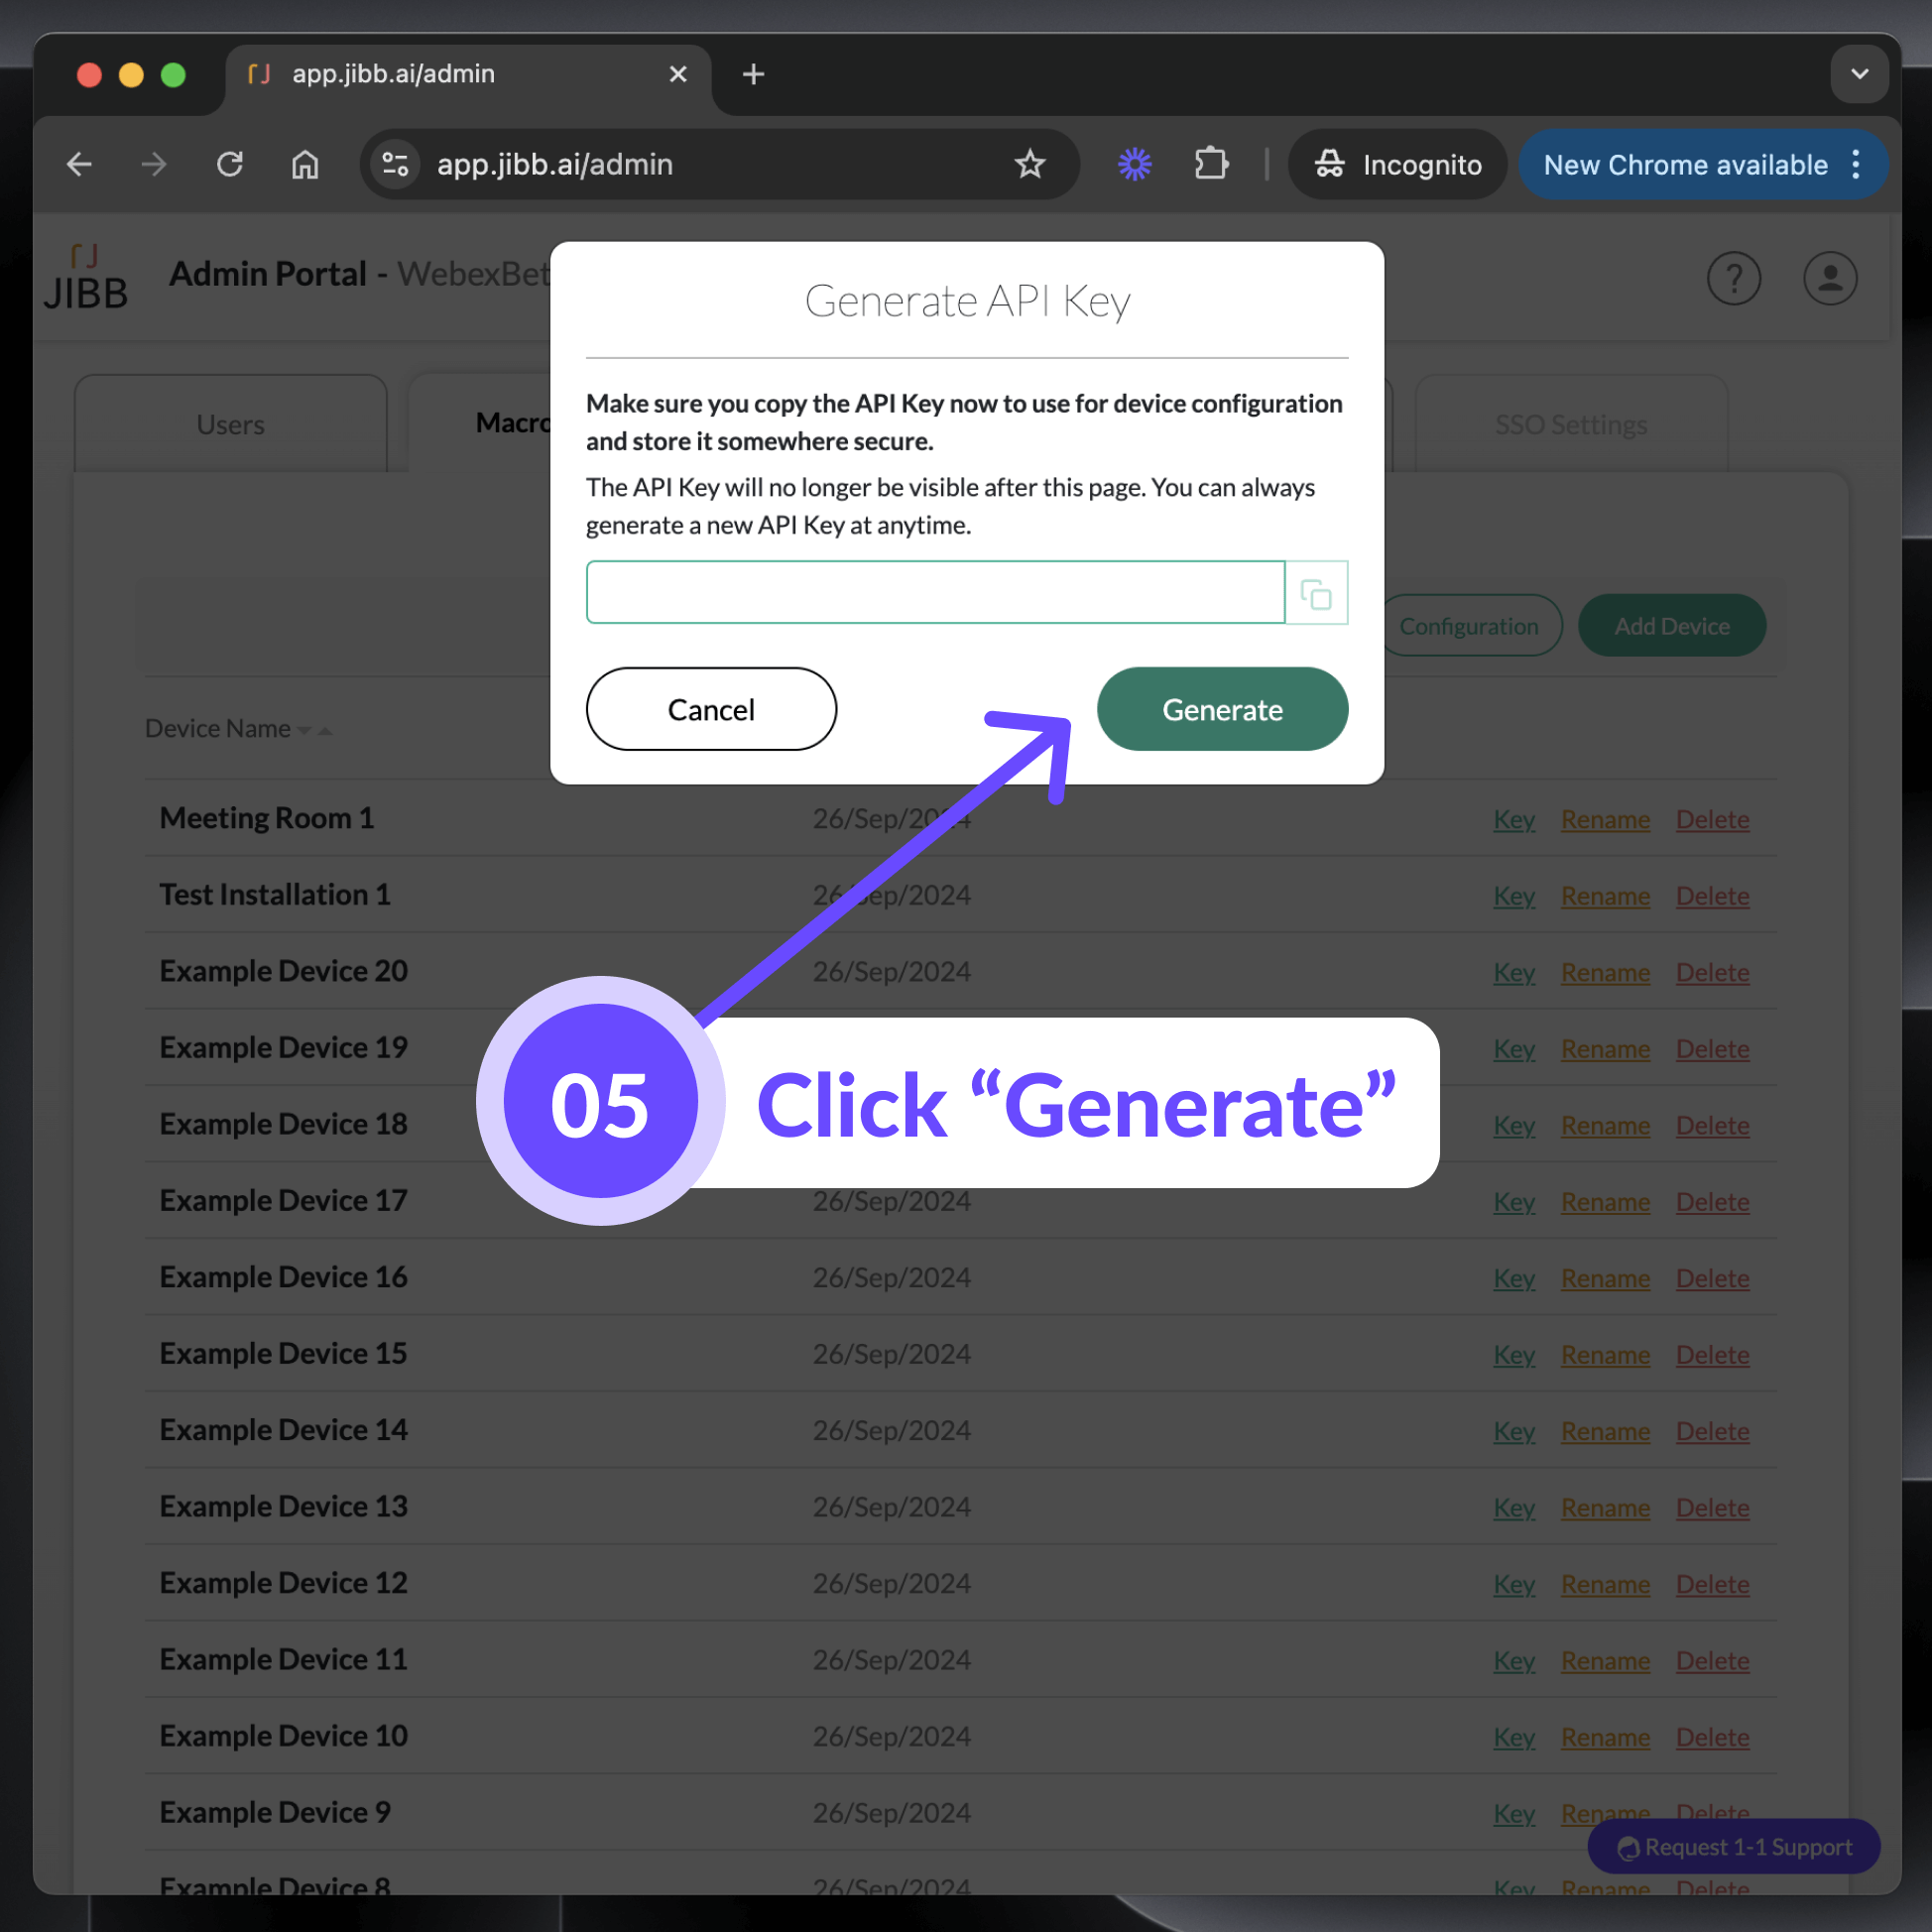Focus the API key text field
Image resolution: width=1932 pixels, height=1932 pixels.
coord(935,593)
